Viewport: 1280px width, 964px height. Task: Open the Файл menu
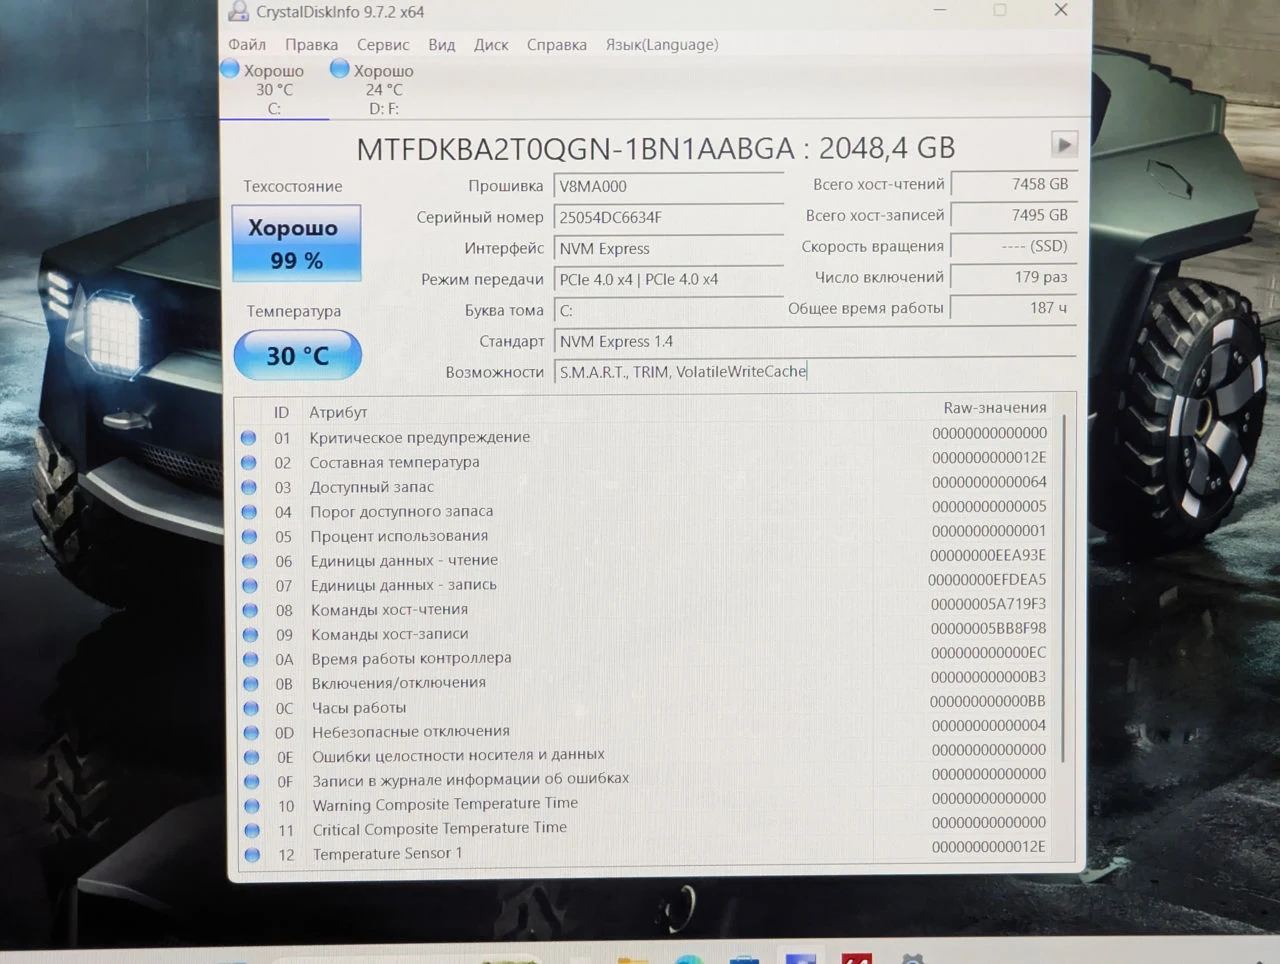[246, 44]
